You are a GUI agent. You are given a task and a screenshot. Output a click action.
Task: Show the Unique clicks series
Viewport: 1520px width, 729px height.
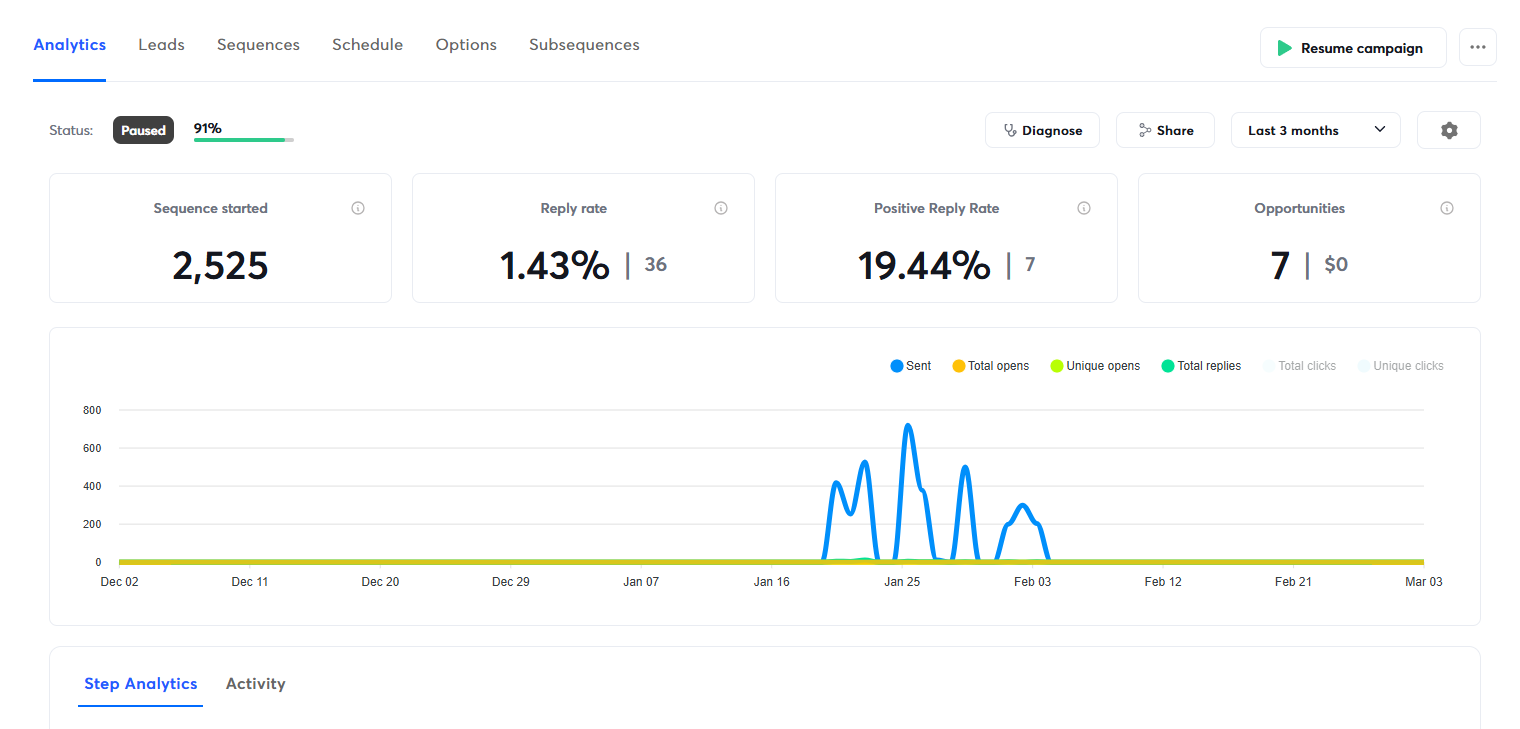click(1400, 366)
